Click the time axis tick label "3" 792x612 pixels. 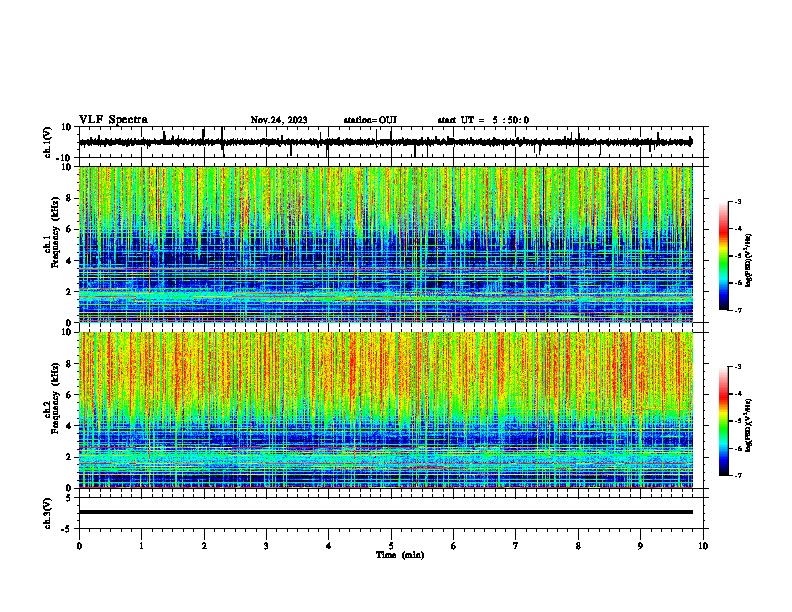point(266,546)
